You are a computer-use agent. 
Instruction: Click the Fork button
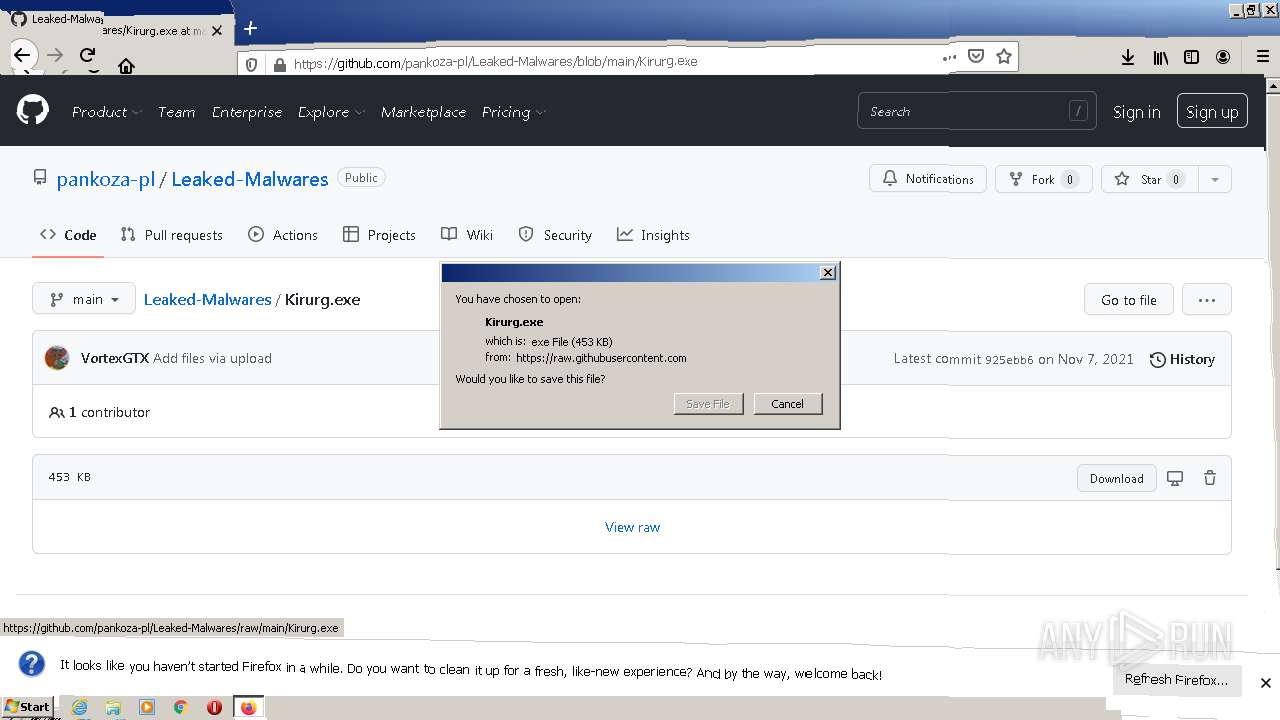click(x=1043, y=179)
